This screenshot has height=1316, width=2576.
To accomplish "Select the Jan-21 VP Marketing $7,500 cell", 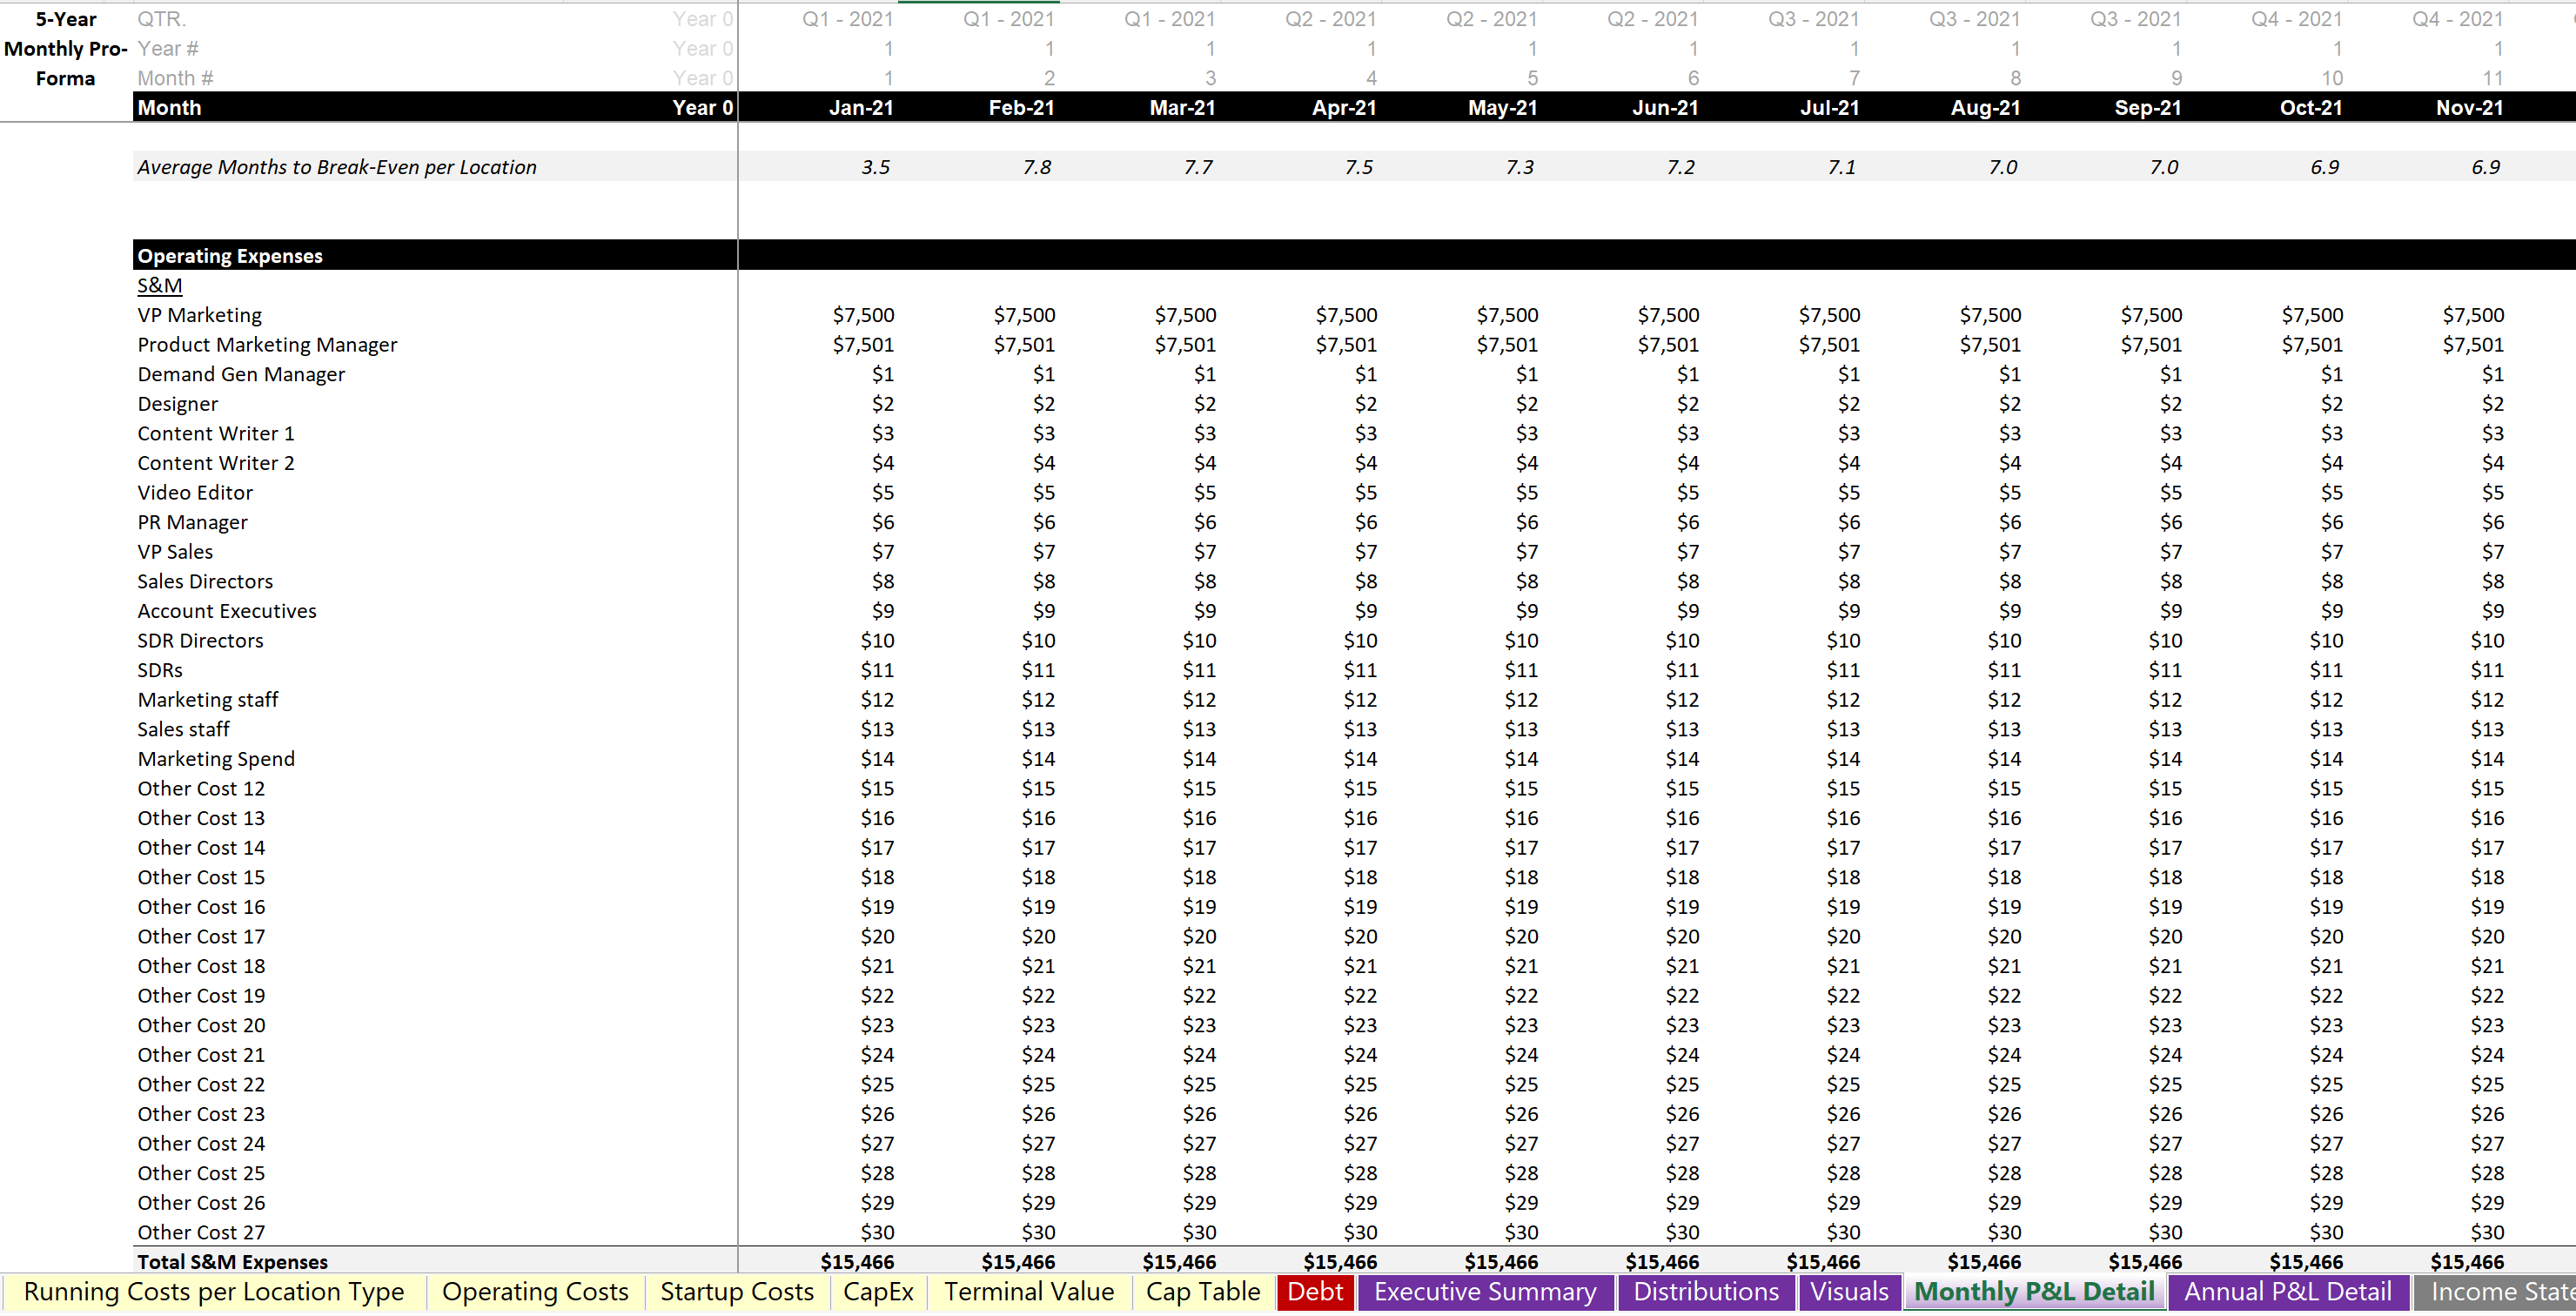I will [863, 315].
